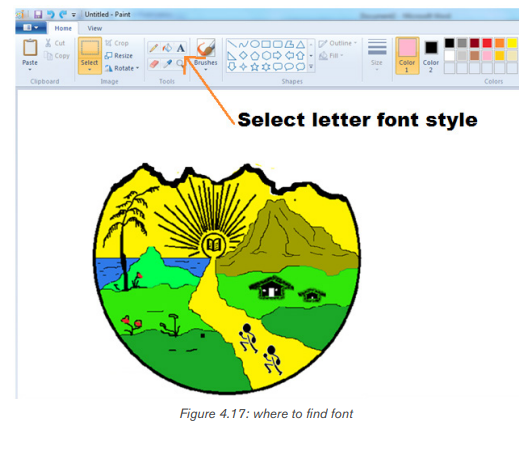The height and width of the screenshot is (455, 532).
Task: Activate the Color 2 box
Action: [431, 56]
